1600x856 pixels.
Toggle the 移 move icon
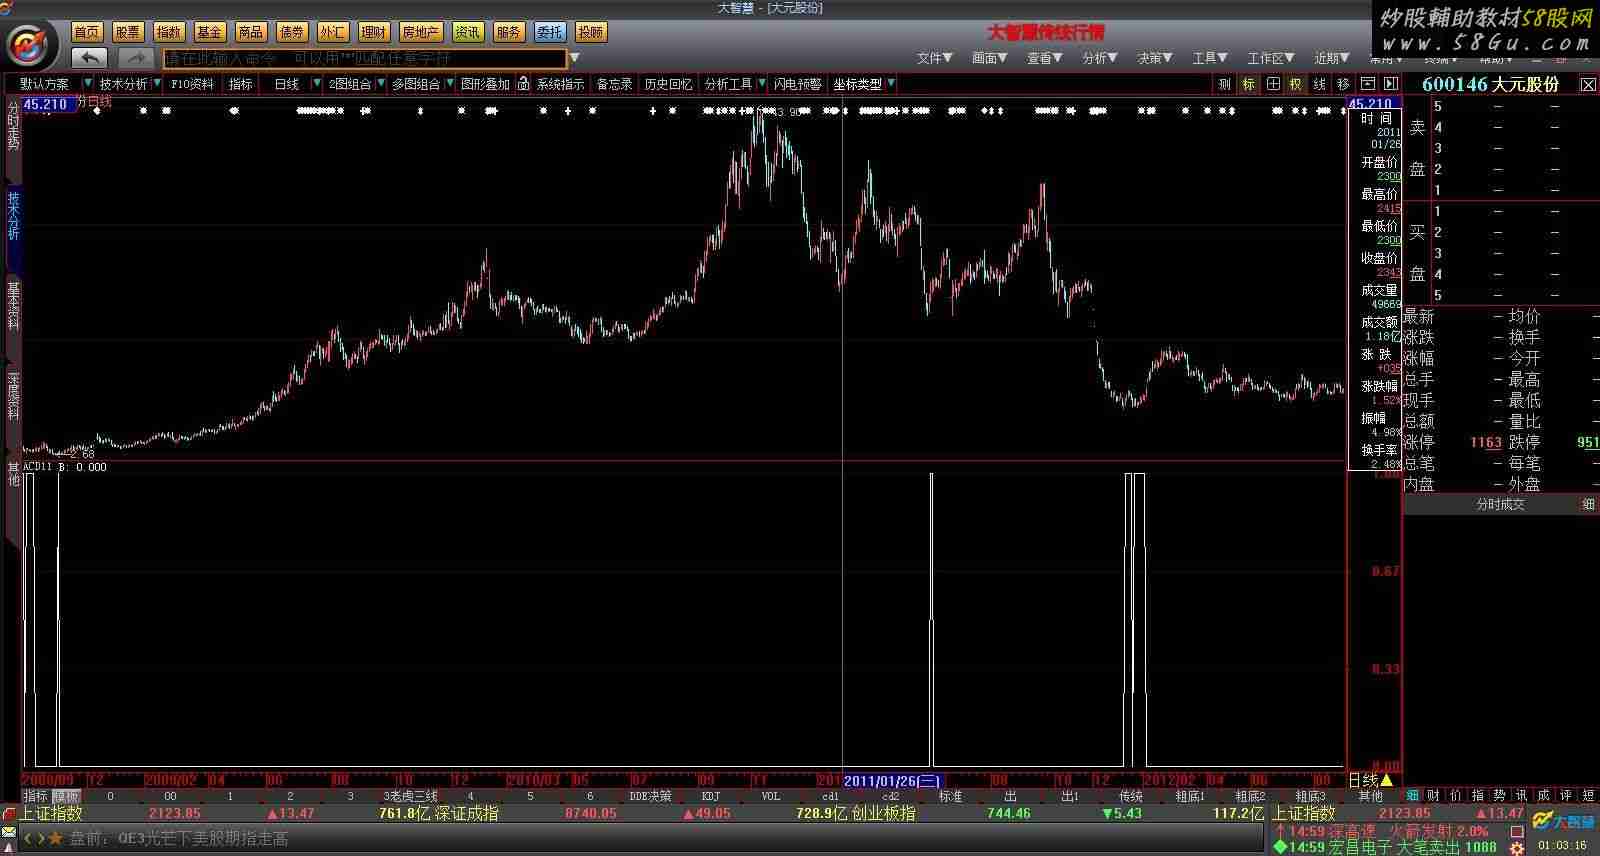tap(1343, 84)
